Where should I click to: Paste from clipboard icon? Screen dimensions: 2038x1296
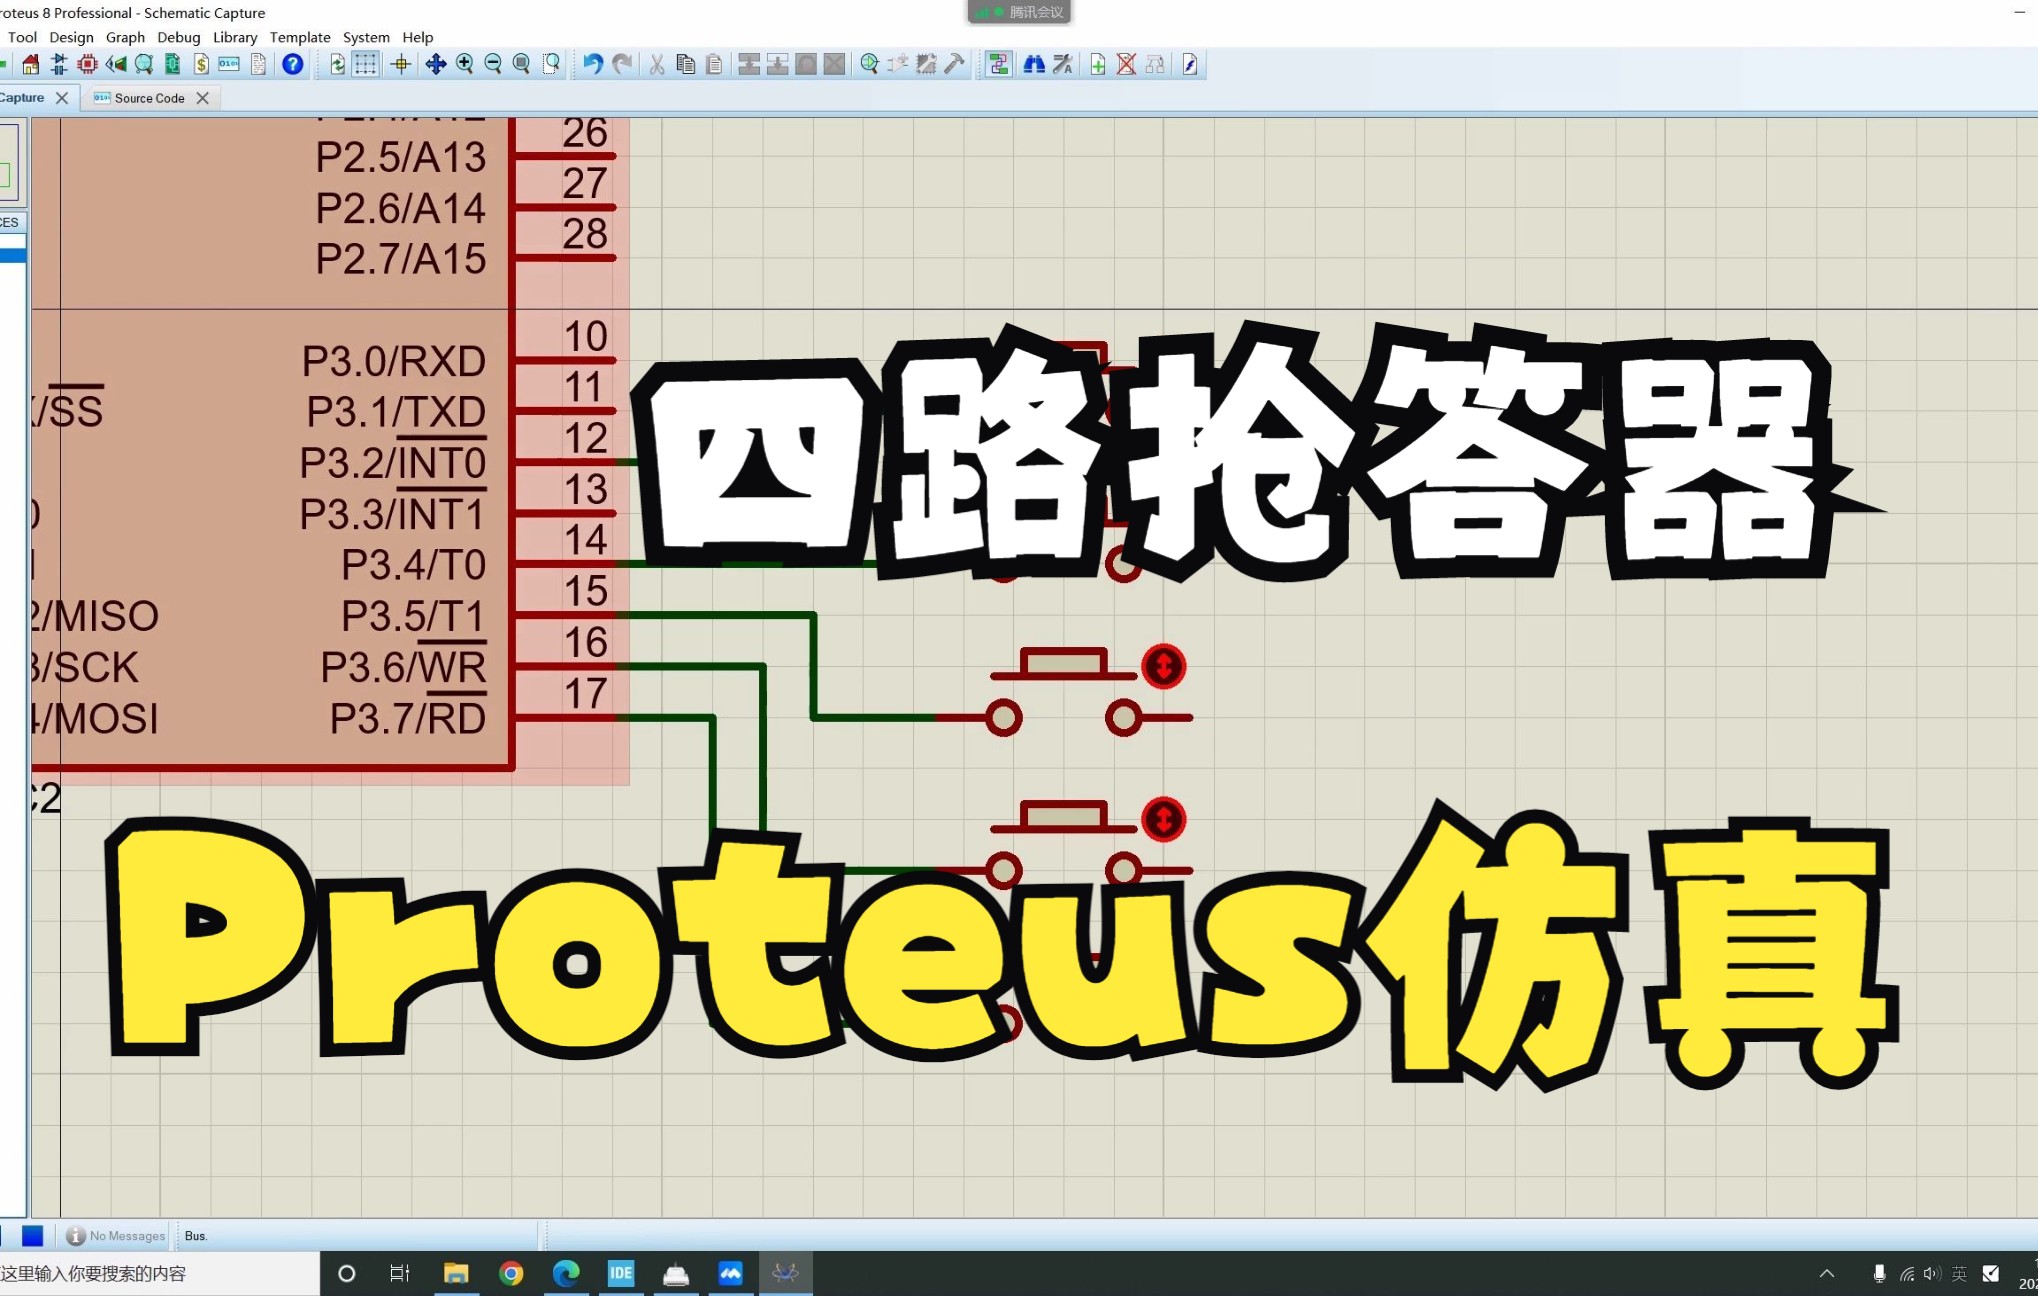[x=714, y=65]
